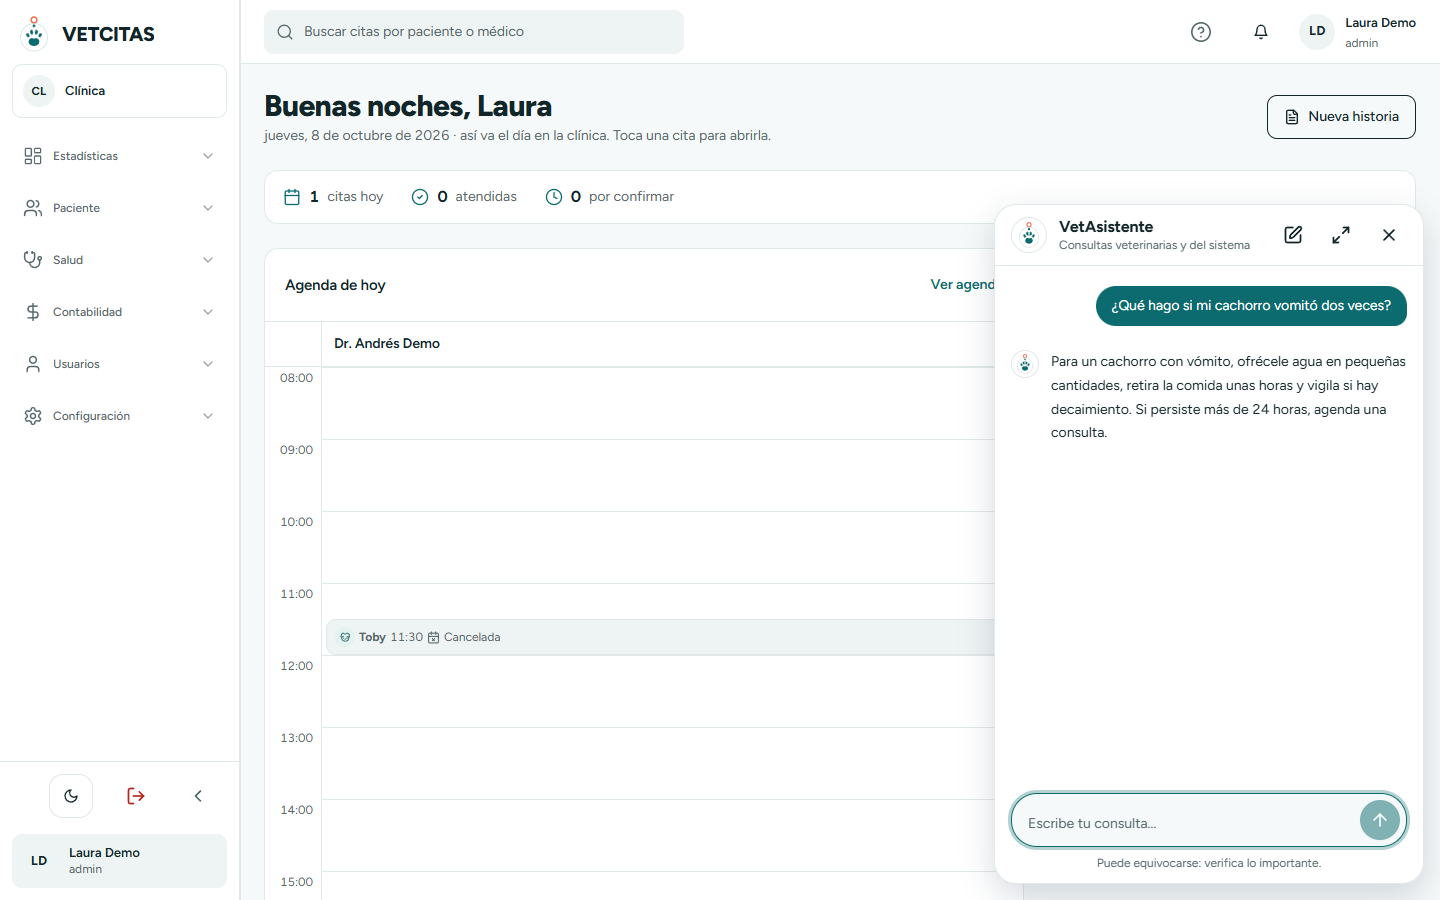
Task: Focus the appointment search field
Action: click(x=474, y=32)
